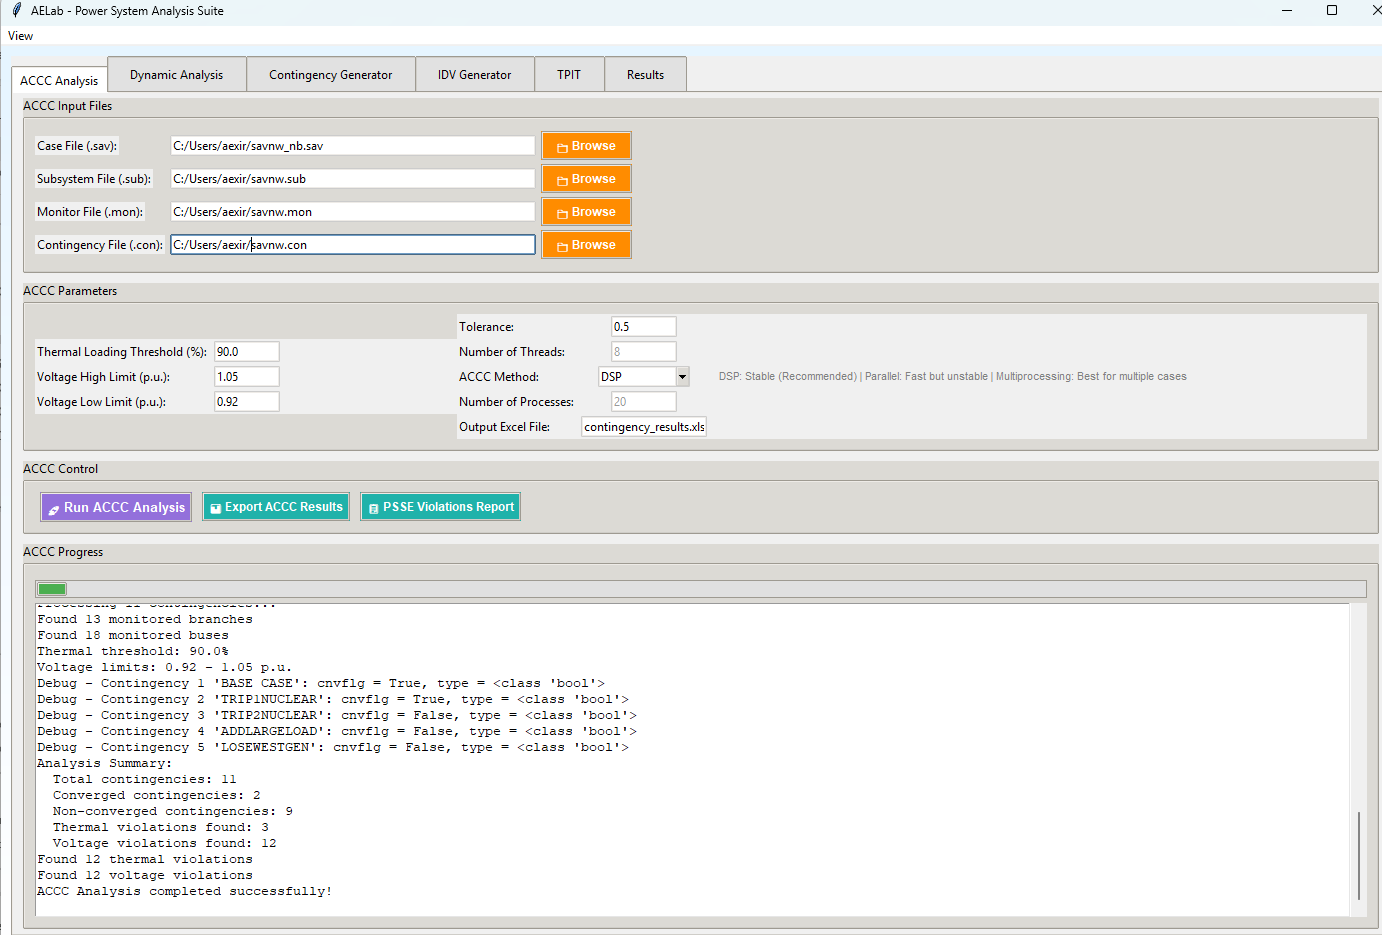1382x935 pixels.
Task: Open the Results tab
Action: point(645,73)
